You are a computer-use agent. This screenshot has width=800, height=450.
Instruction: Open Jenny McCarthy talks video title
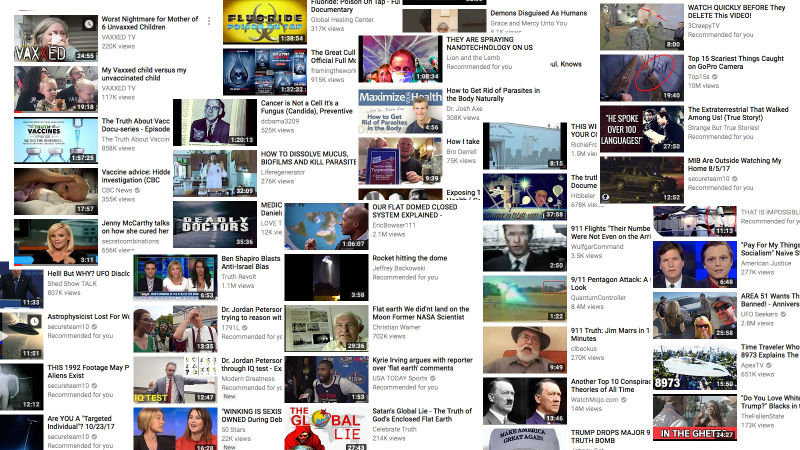(135, 227)
